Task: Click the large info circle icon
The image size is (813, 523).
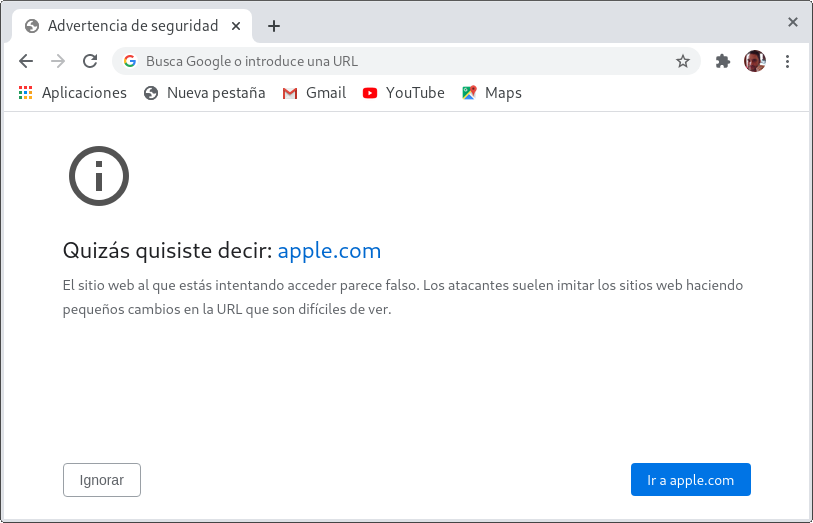Action: [99, 176]
